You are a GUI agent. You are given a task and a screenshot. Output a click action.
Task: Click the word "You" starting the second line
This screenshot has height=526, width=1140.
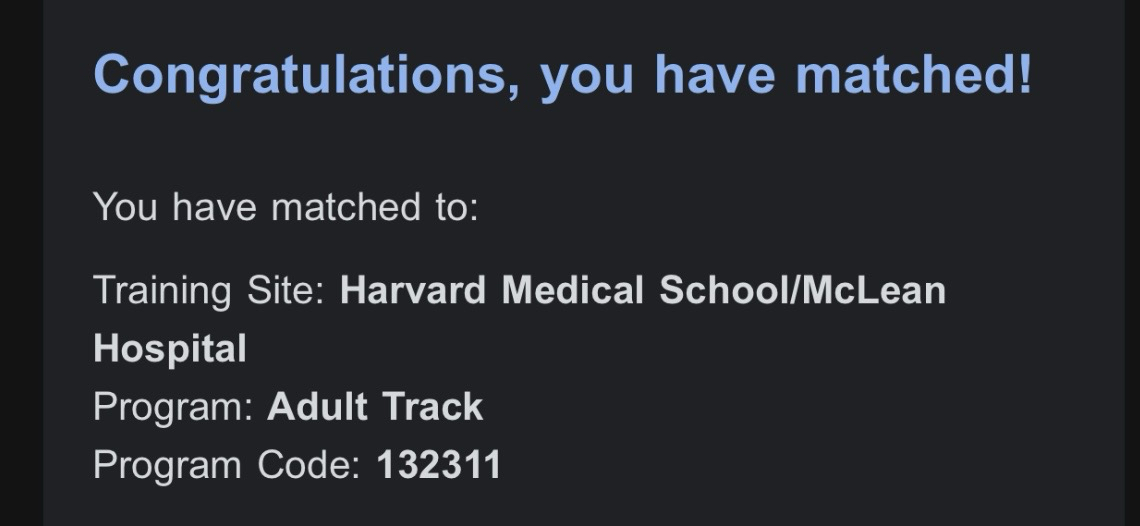[x=127, y=208]
